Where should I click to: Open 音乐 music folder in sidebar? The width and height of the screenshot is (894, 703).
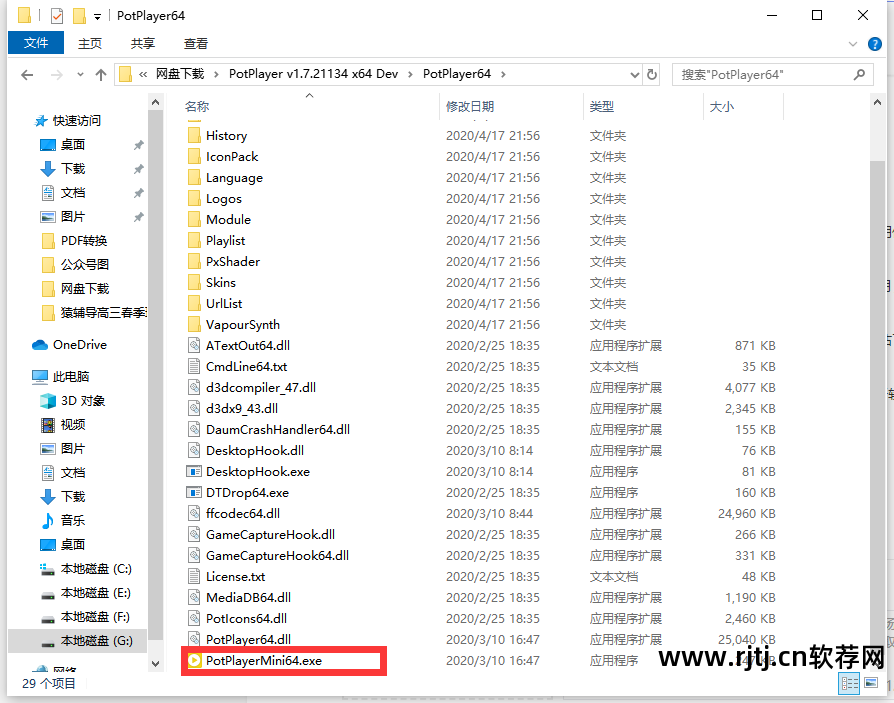[63, 521]
